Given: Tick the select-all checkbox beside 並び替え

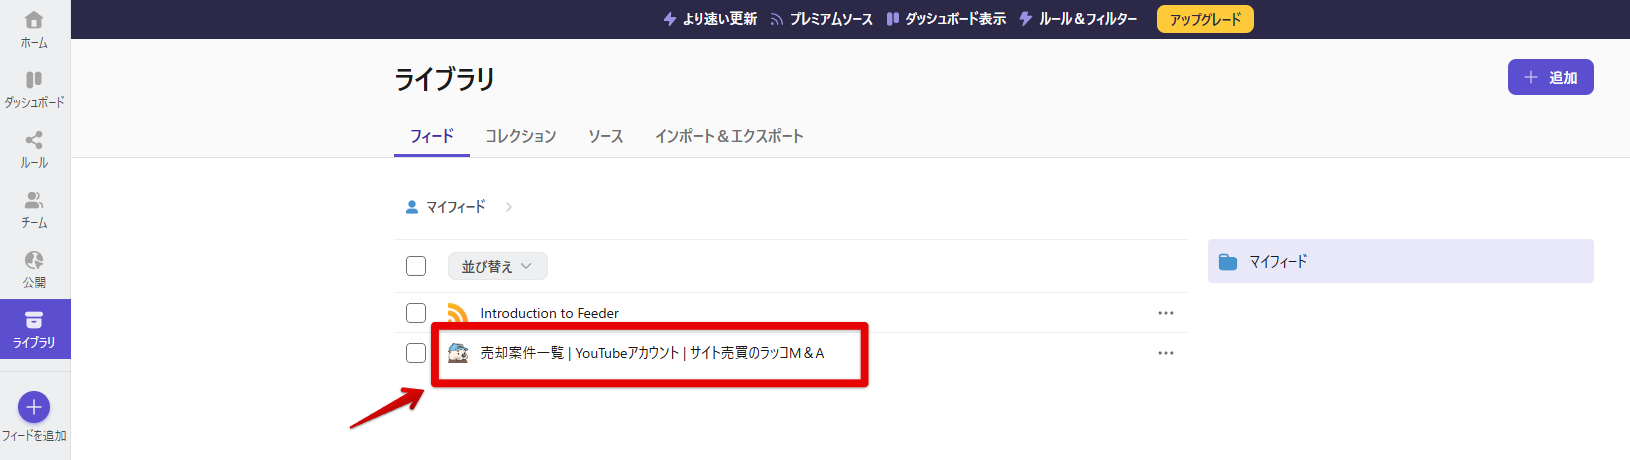Looking at the screenshot, I should pos(416,266).
